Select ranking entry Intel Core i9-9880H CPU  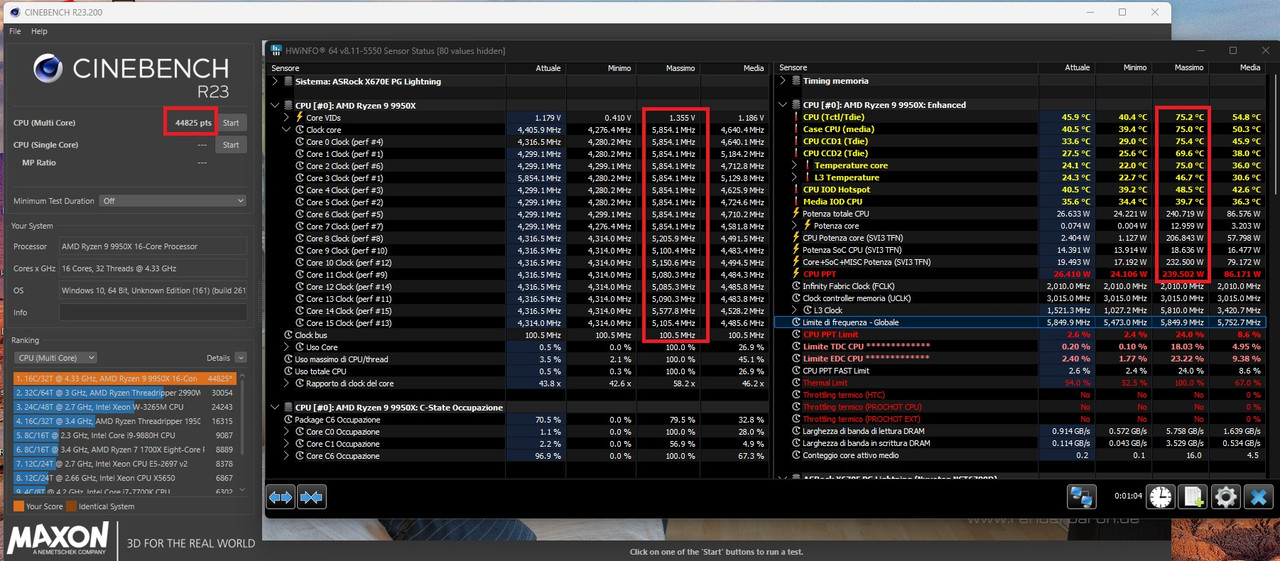click(125, 435)
